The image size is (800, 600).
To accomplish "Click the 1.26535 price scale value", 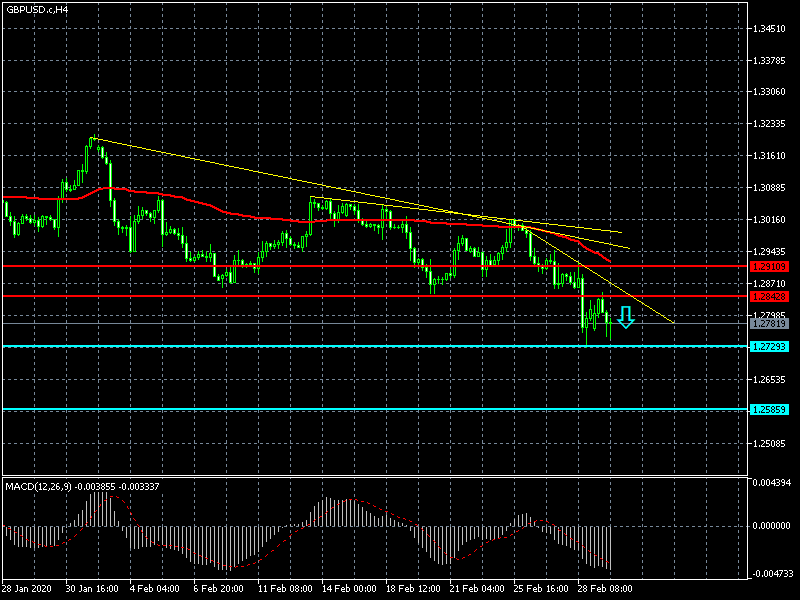I will tap(769, 380).
